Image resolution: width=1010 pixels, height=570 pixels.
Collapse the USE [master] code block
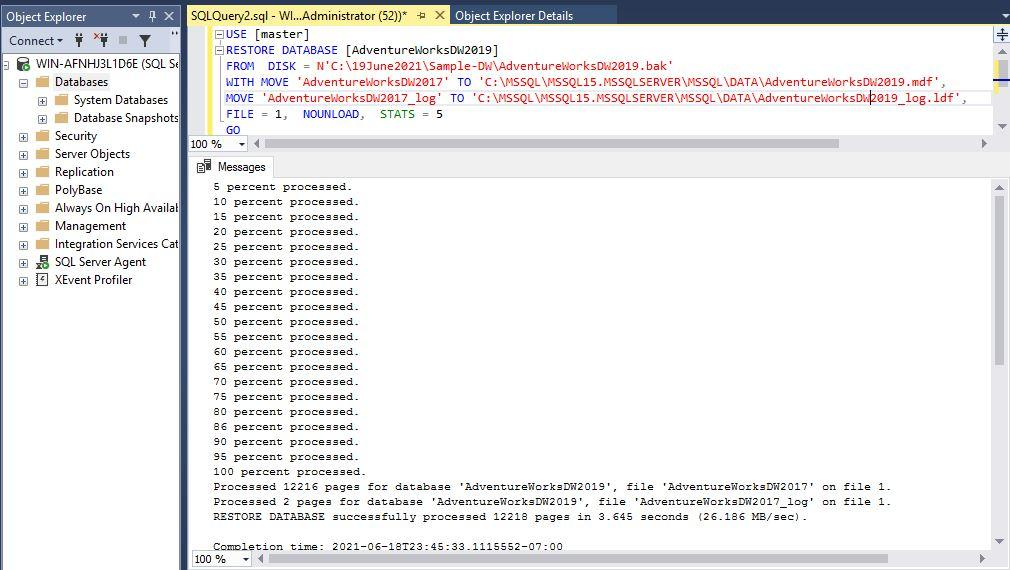tap(219, 34)
